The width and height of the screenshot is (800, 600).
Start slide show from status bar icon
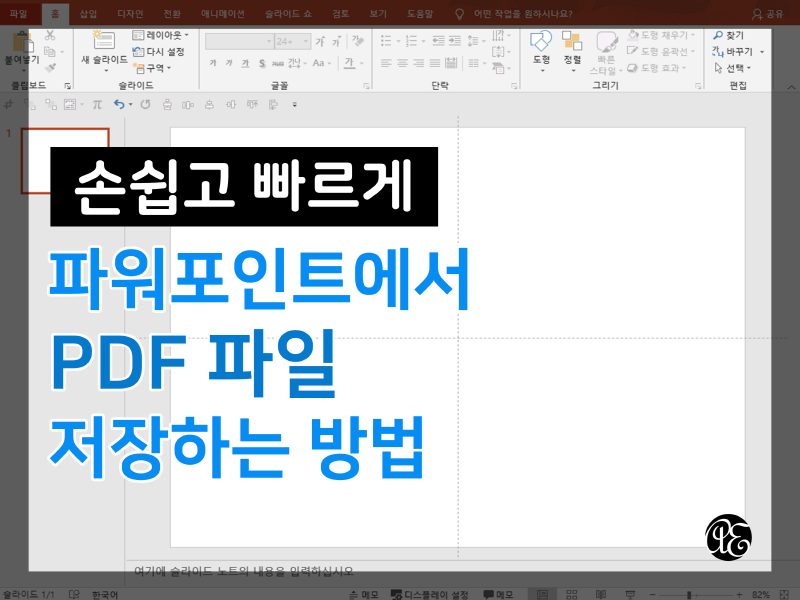click(631, 594)
